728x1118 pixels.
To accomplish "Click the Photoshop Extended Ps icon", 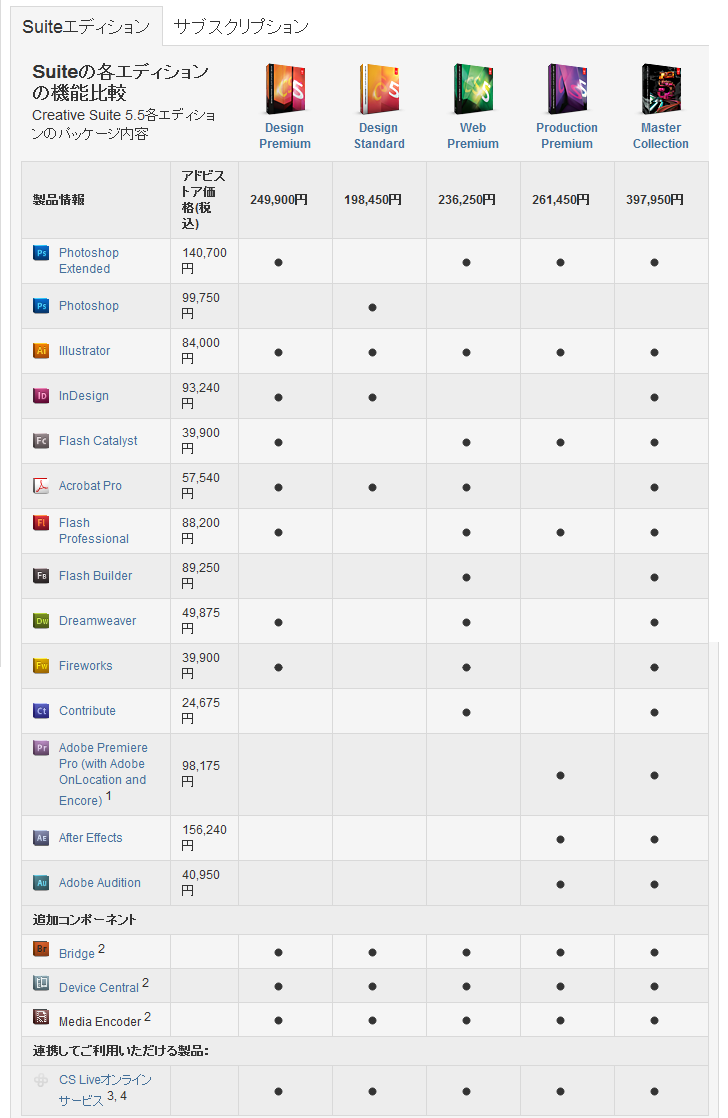I will coord(41,252).
